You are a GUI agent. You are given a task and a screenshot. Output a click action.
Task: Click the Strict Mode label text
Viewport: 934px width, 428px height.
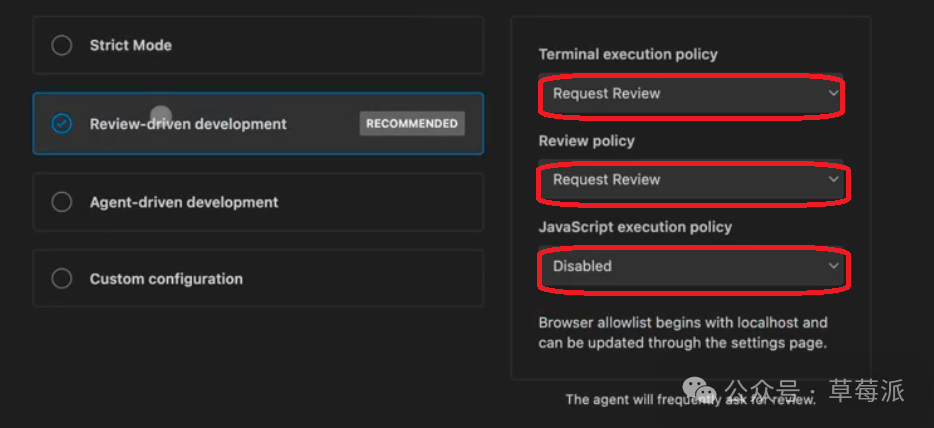point(131,45)
